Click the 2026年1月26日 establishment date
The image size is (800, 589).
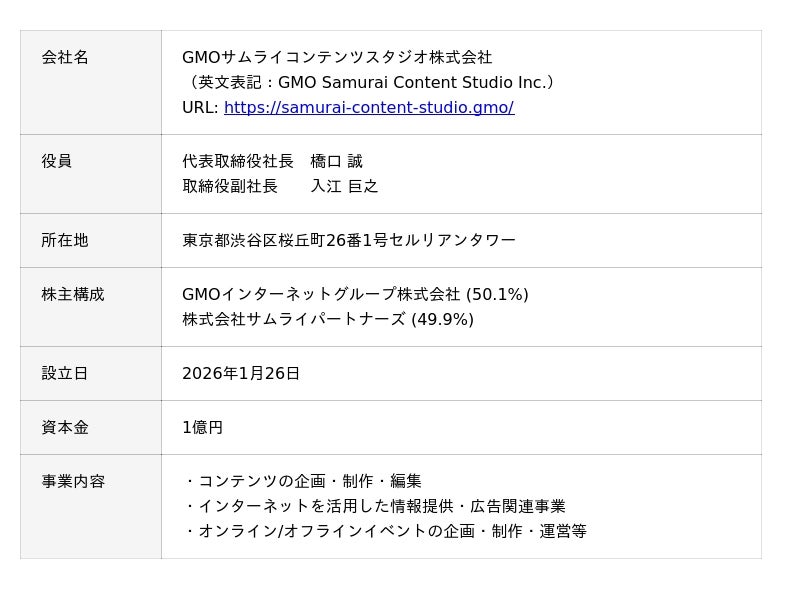241,374
